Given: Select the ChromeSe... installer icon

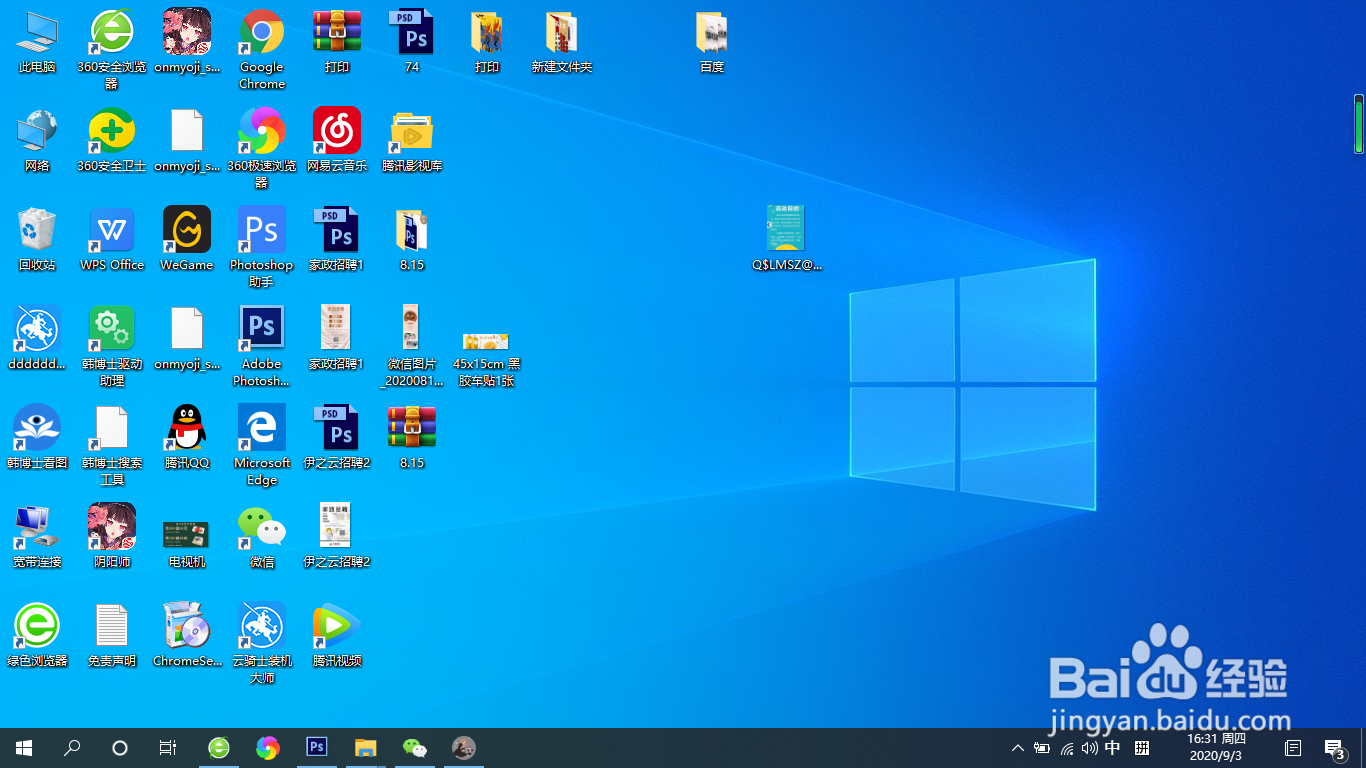Looking at the screenshot, I should click(187, 636).
